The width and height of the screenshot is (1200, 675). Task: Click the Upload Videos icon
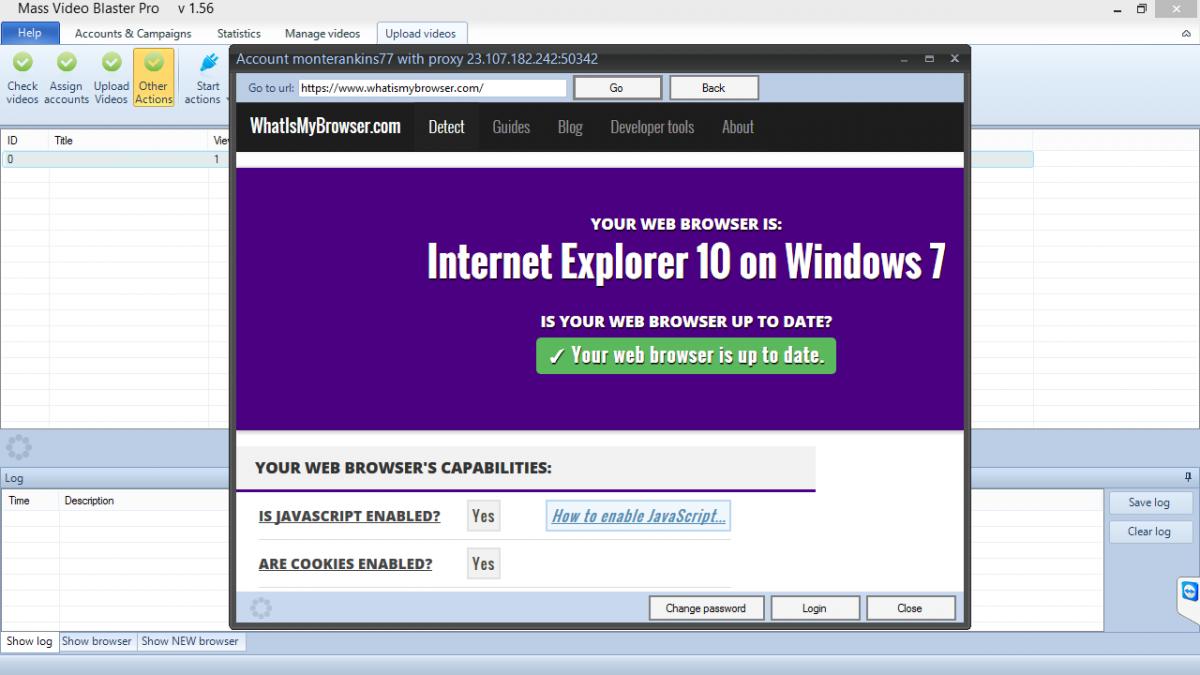(111, 63)
